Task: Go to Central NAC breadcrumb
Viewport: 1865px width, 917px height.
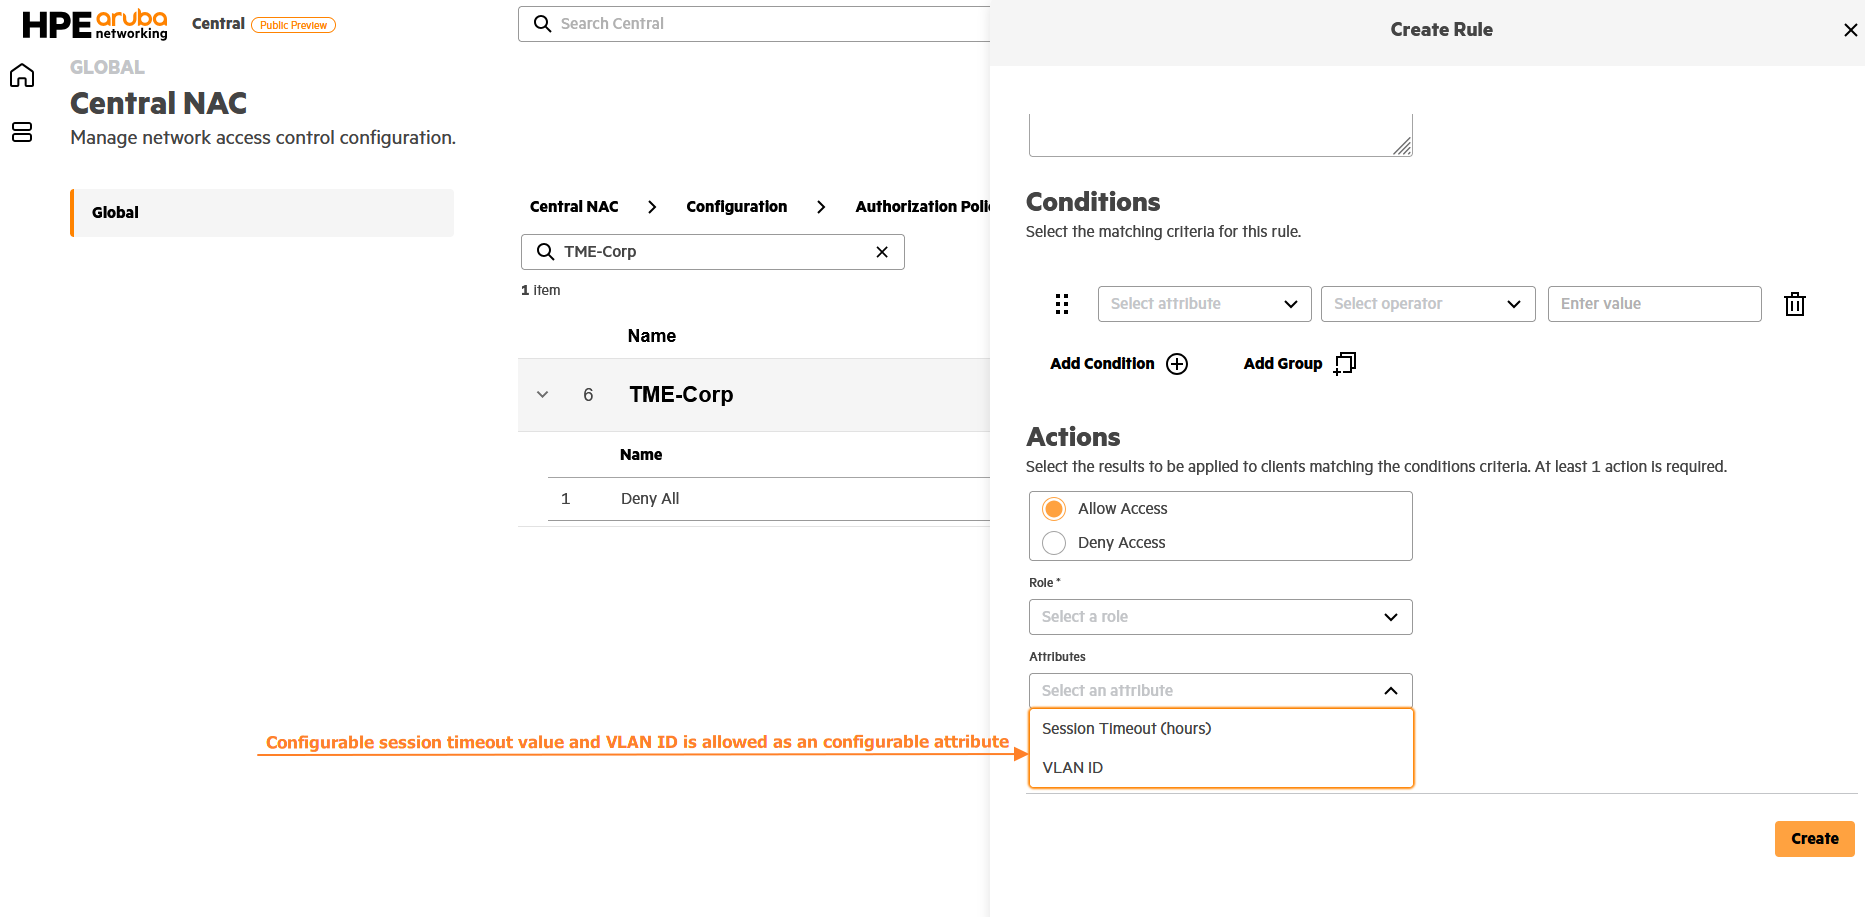Action: click(x=574, y=207)
